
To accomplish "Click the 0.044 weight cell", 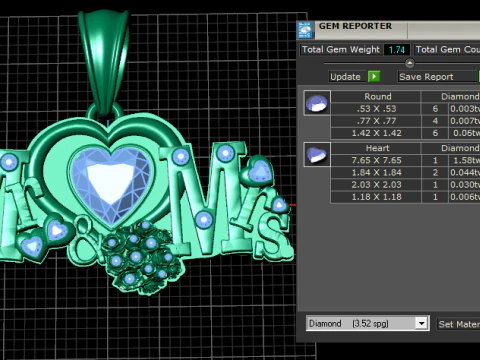I will pyautogui.click(x=464, y=173).
